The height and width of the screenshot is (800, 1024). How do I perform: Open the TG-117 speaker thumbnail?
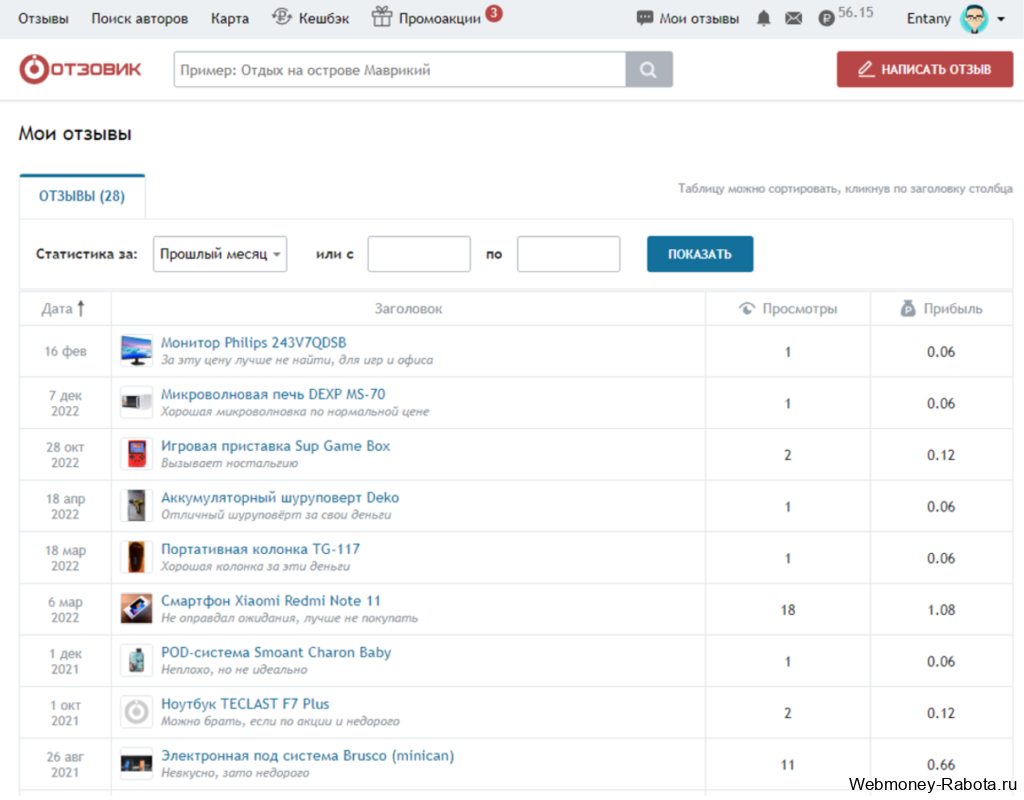click(x=136, y=557)
